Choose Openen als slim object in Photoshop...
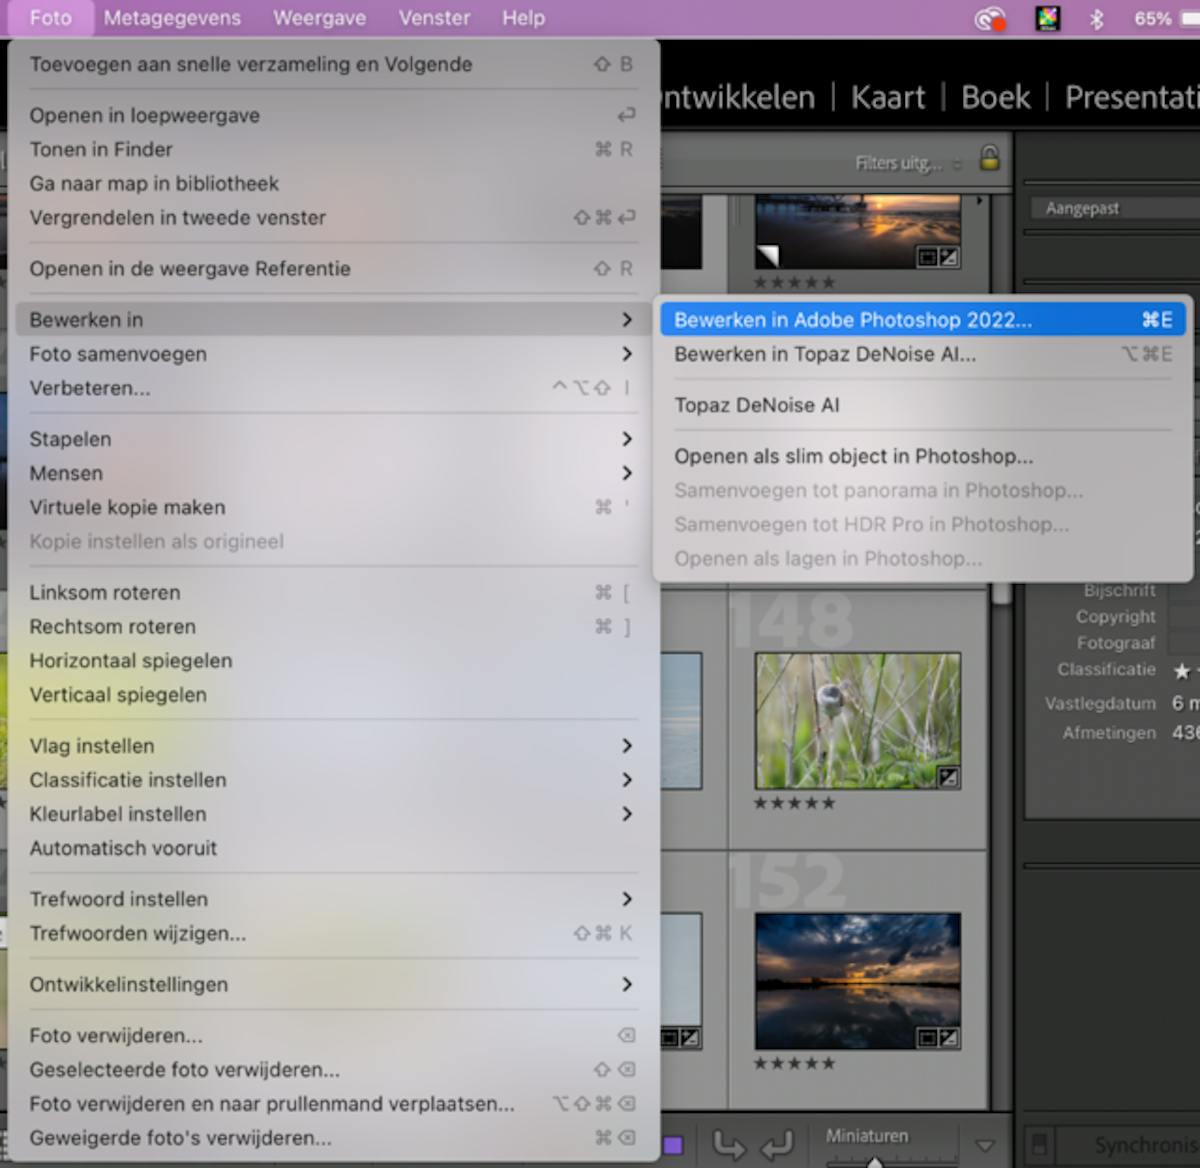Image resolution: width=1200 pixels, height=1168 pixels. [x=922, y=455]
